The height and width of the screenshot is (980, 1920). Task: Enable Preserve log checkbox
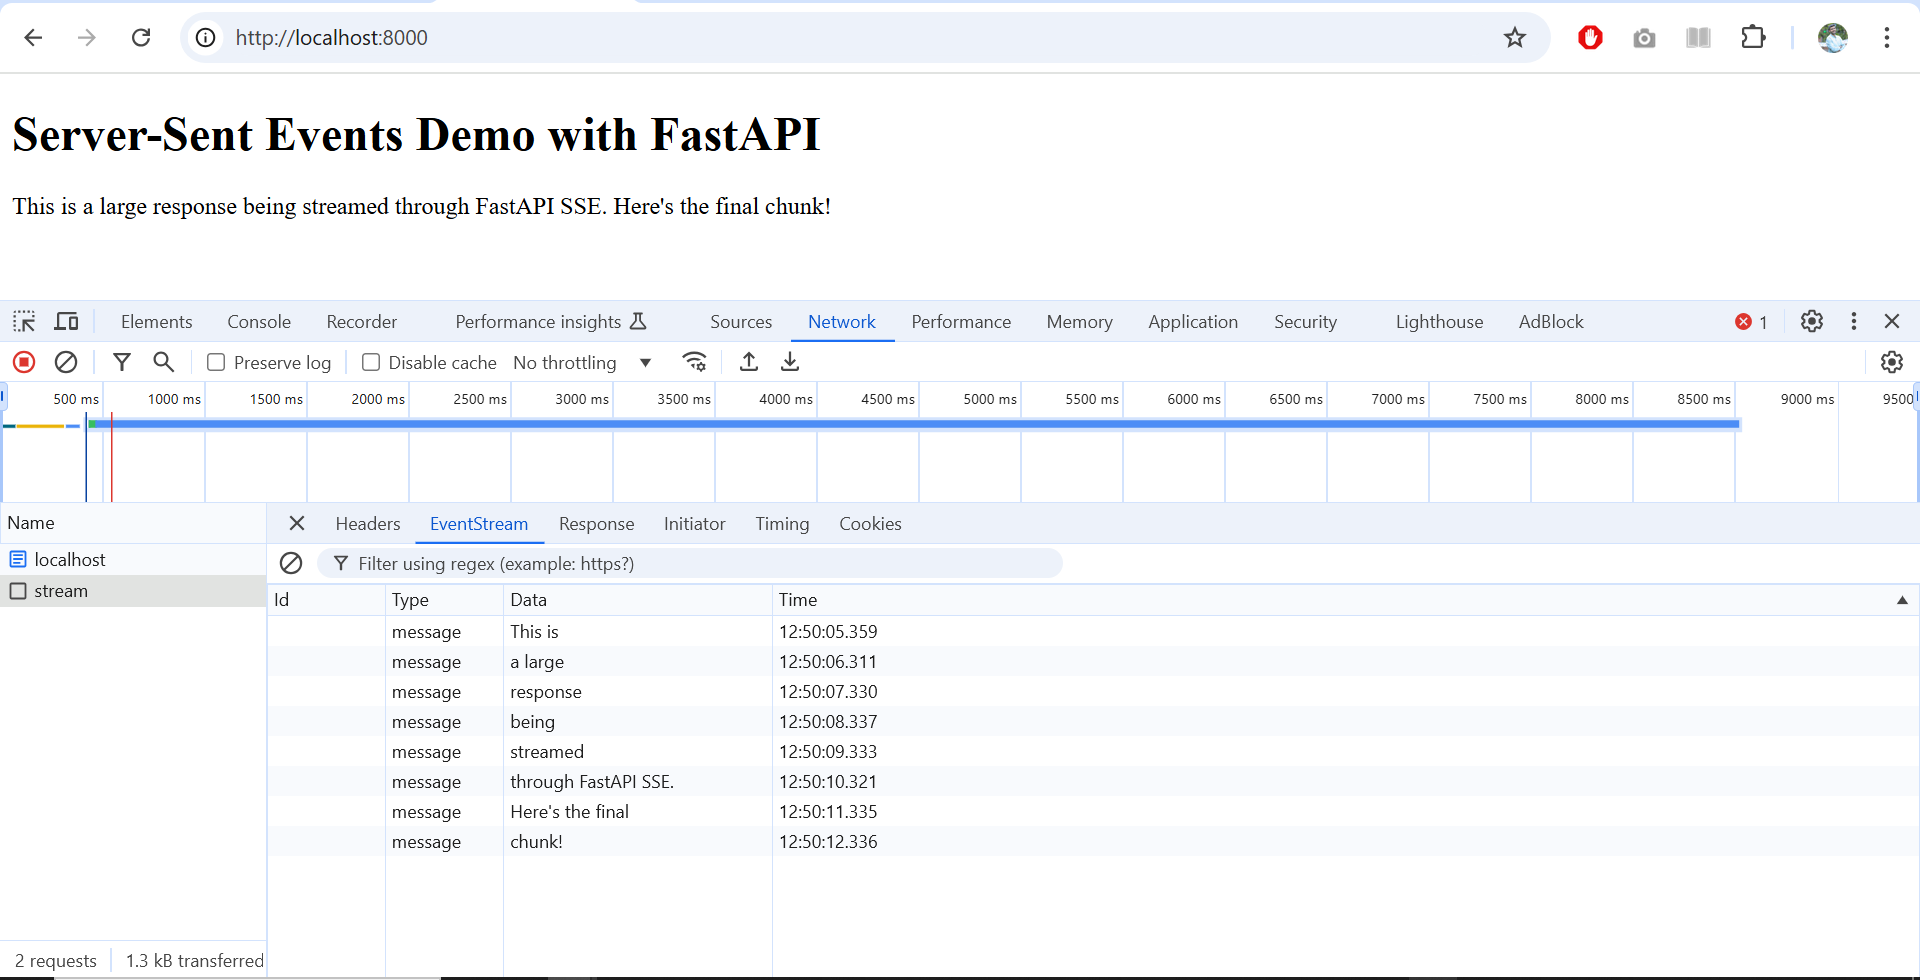[216, 362]
